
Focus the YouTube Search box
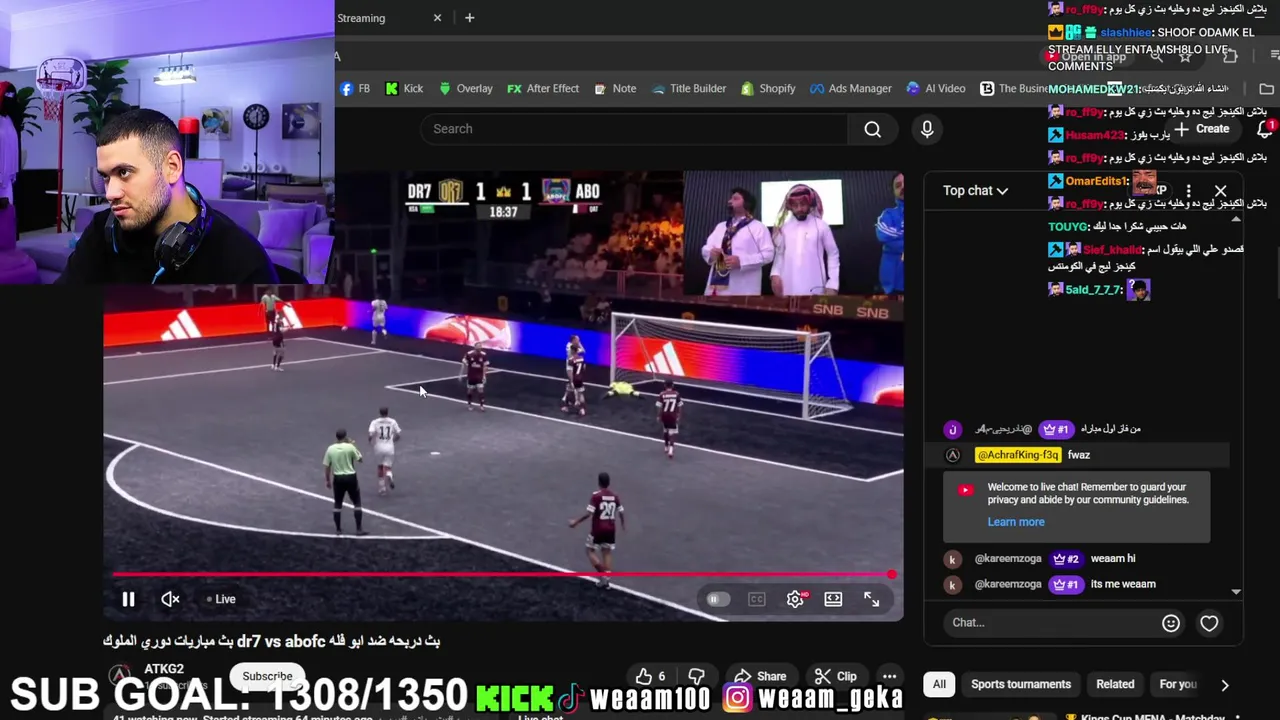coord(635,129)
